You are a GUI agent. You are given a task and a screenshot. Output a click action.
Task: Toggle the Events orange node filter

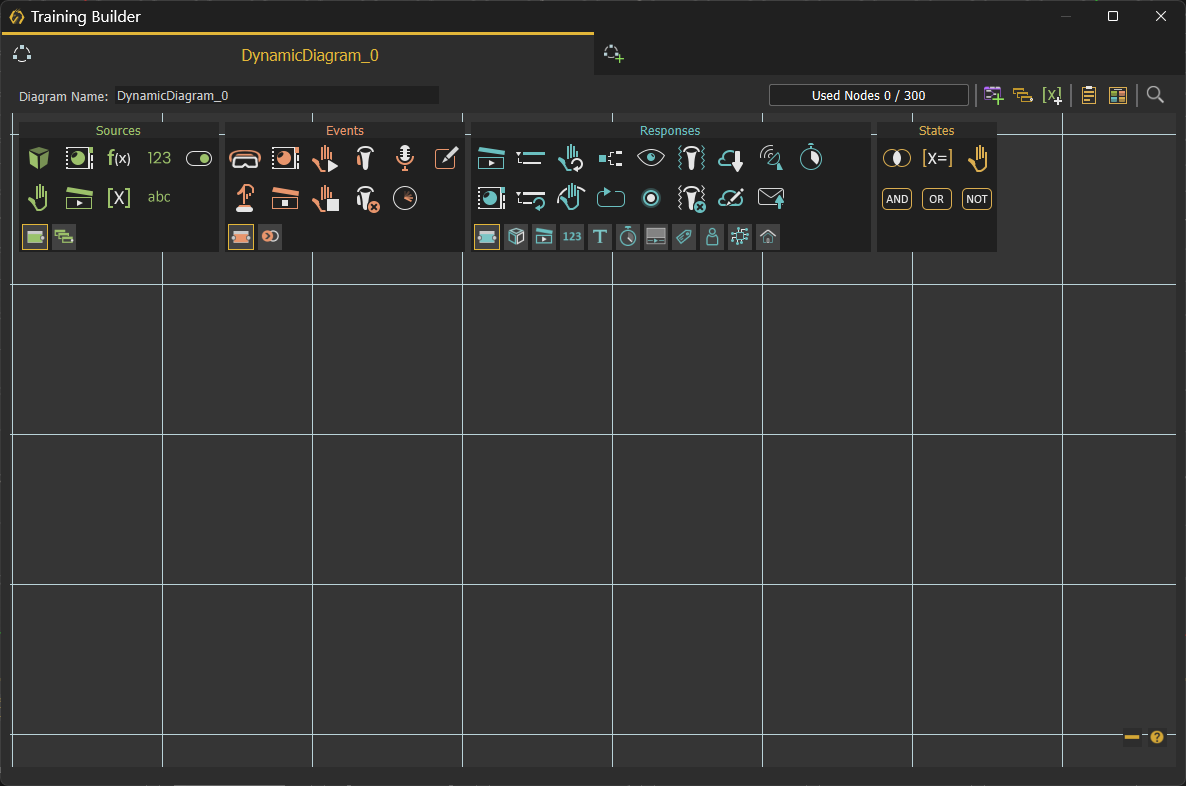[241, 237]
